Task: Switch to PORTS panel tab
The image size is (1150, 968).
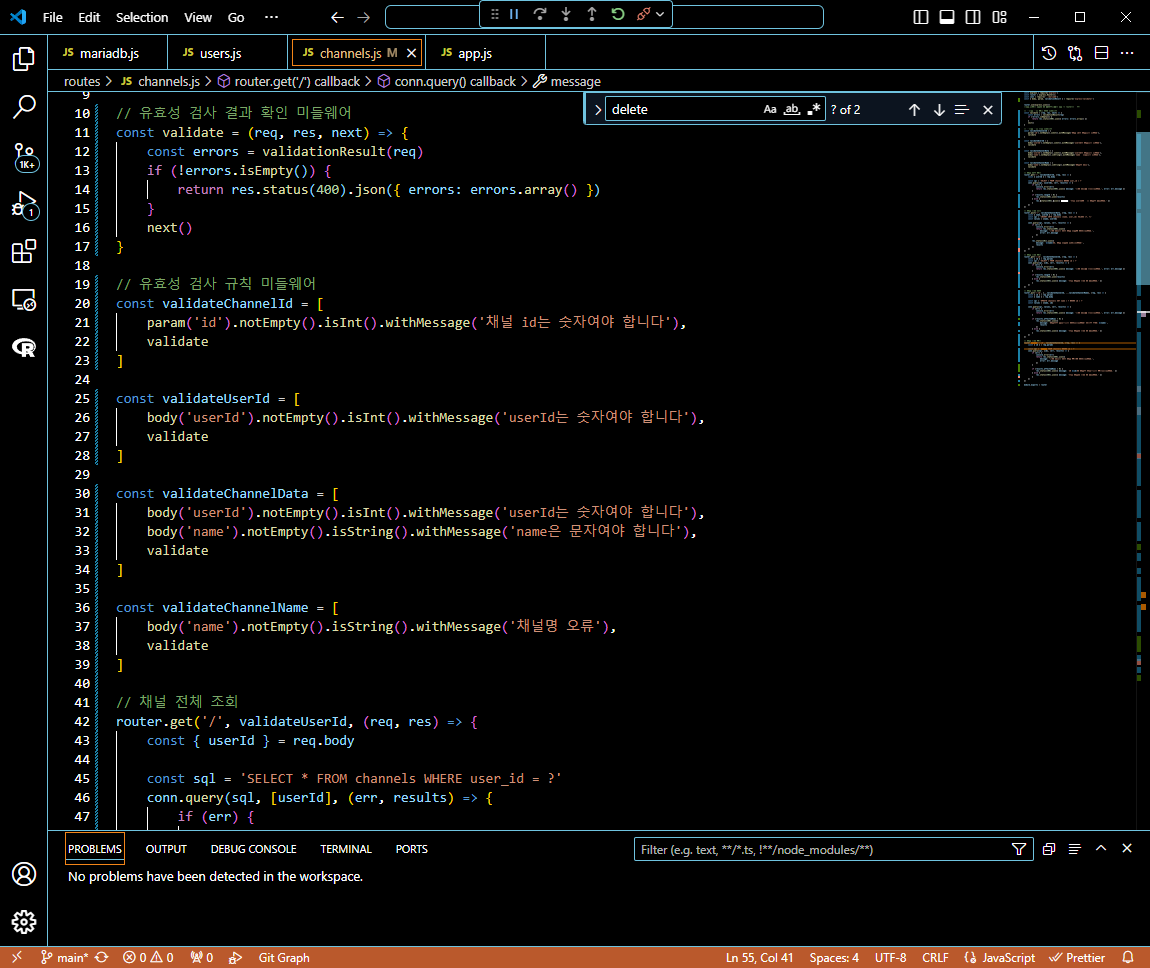Action: tap(411, 849)
